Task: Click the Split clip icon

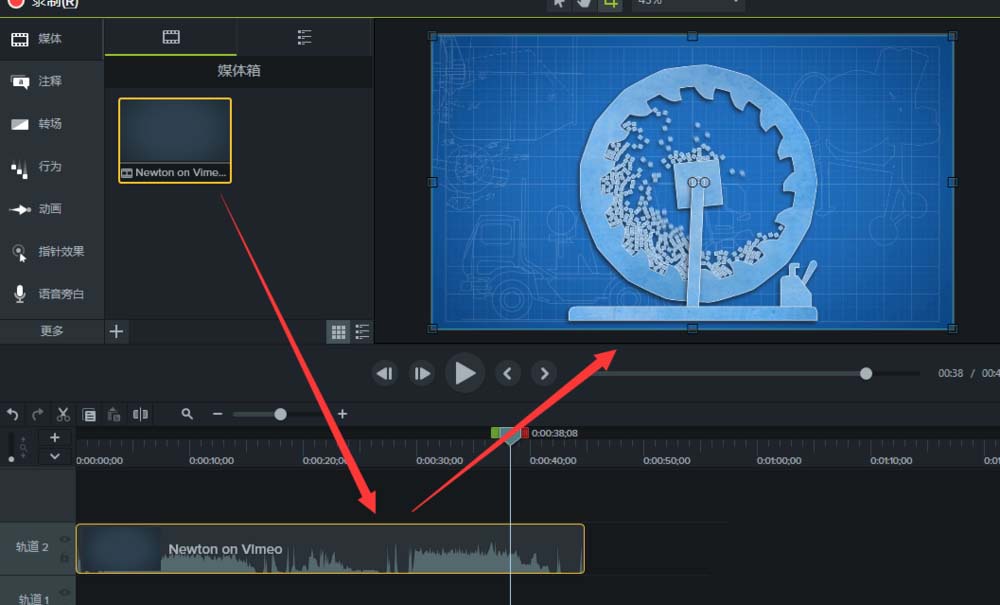Action: pyautogui.click(x=141, y=414)
